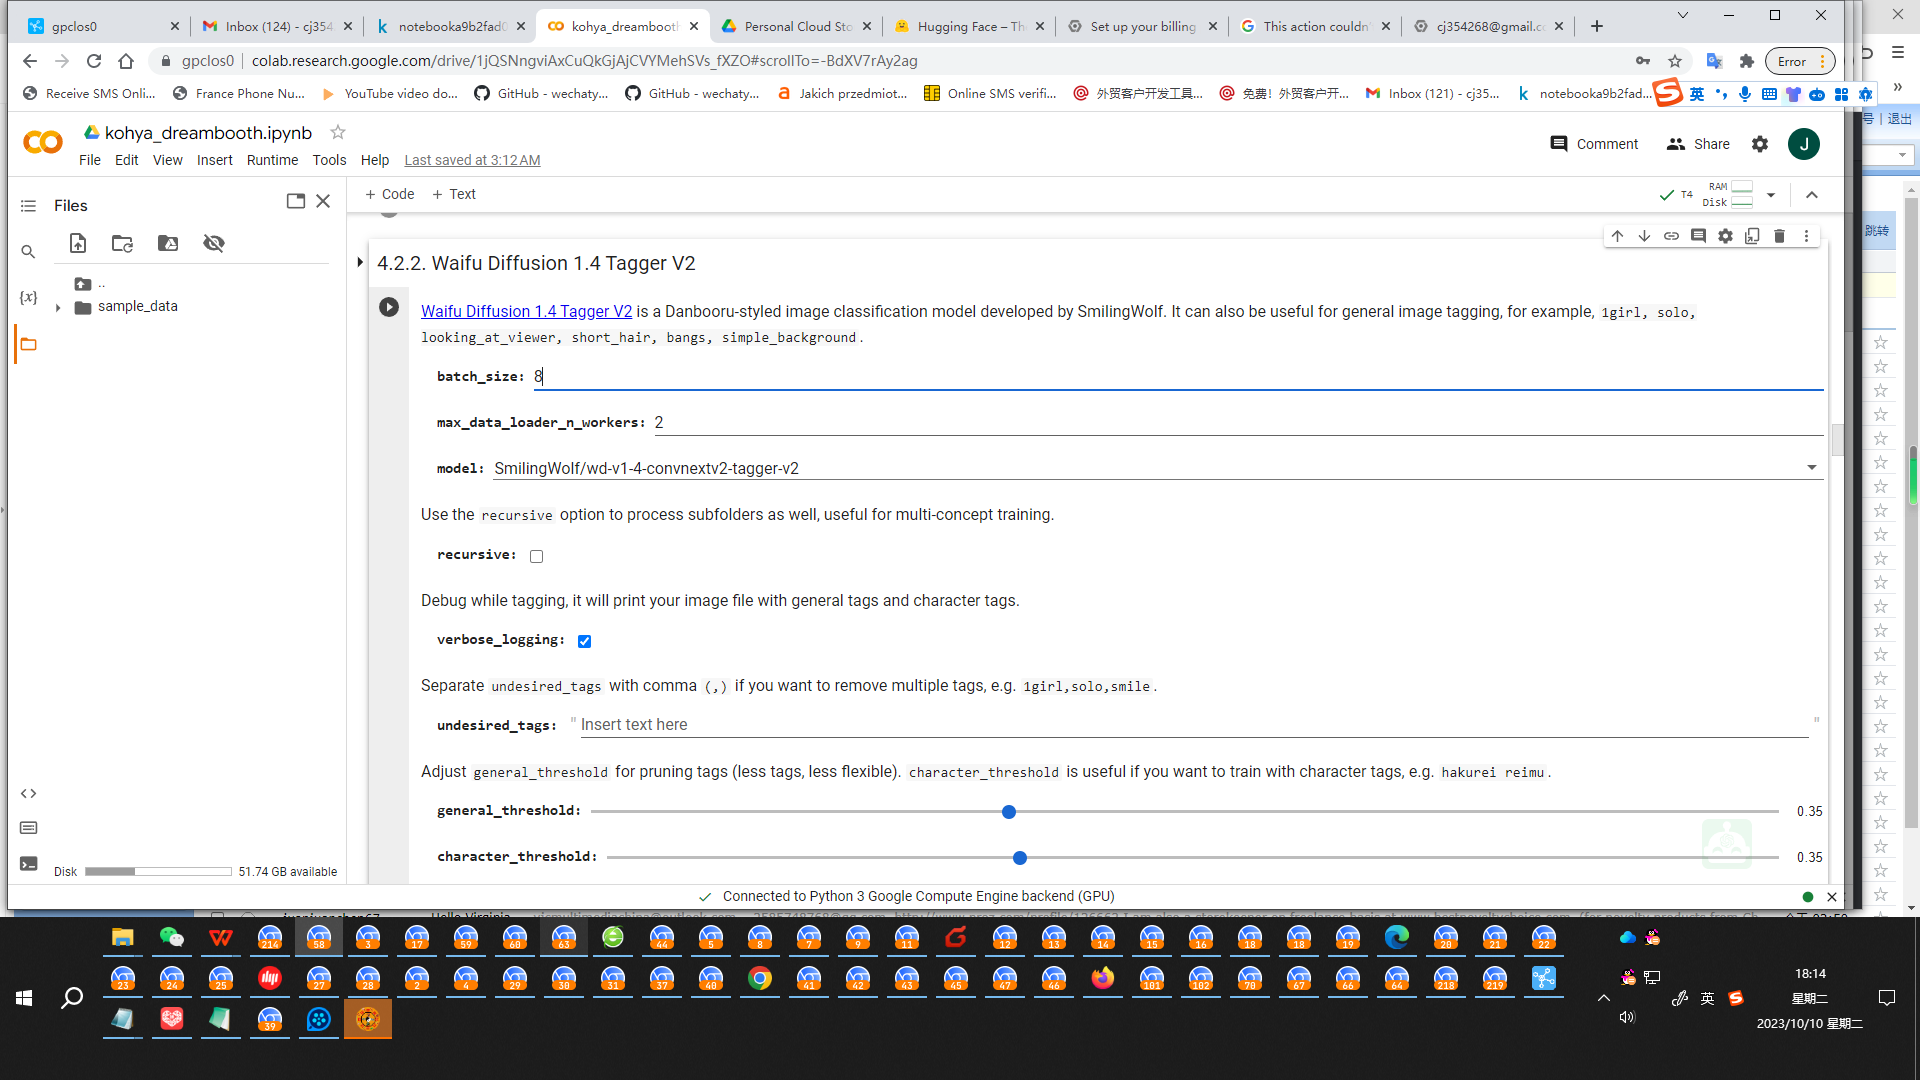Enable the recursive checkbox
Viewport: 1920px width, 1080px height.
coord(537,556)
